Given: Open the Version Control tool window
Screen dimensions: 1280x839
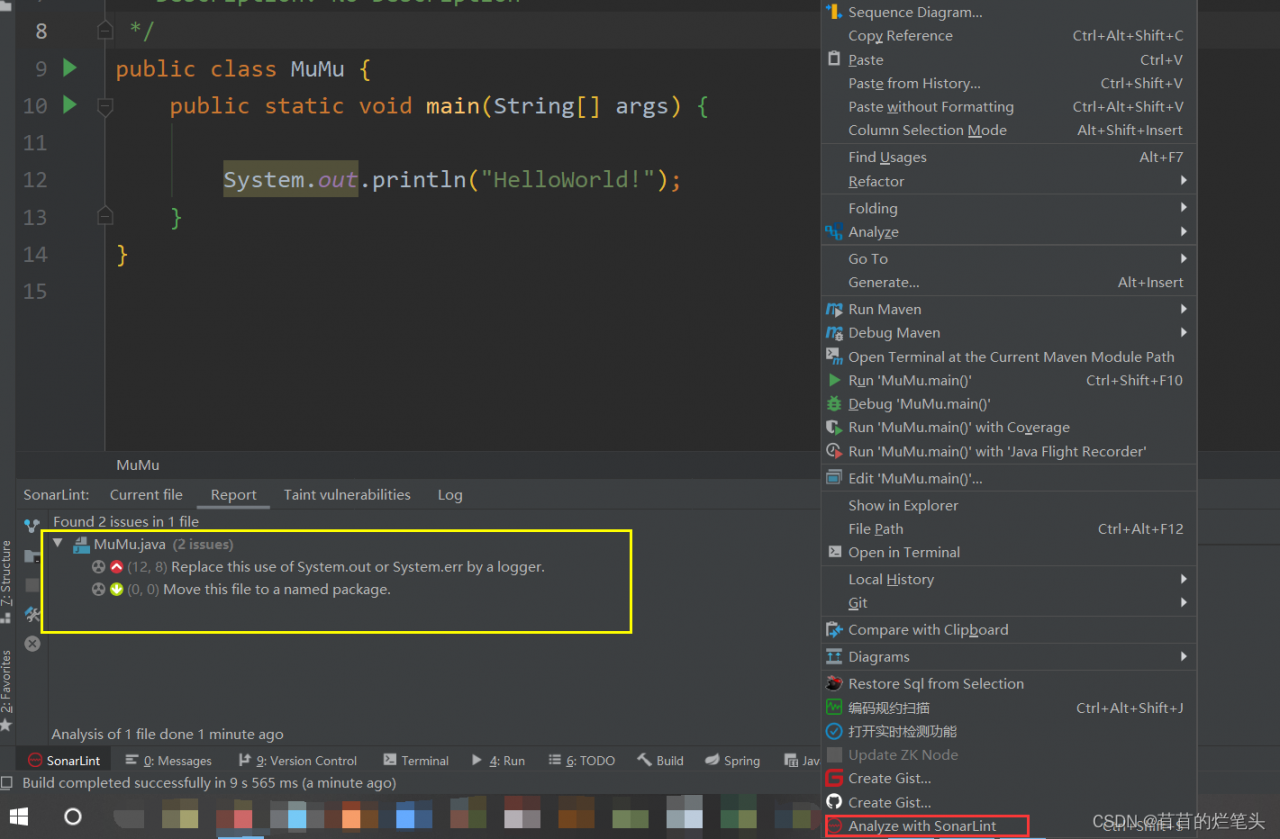Looking at the screenshot, I should (298, 761).
